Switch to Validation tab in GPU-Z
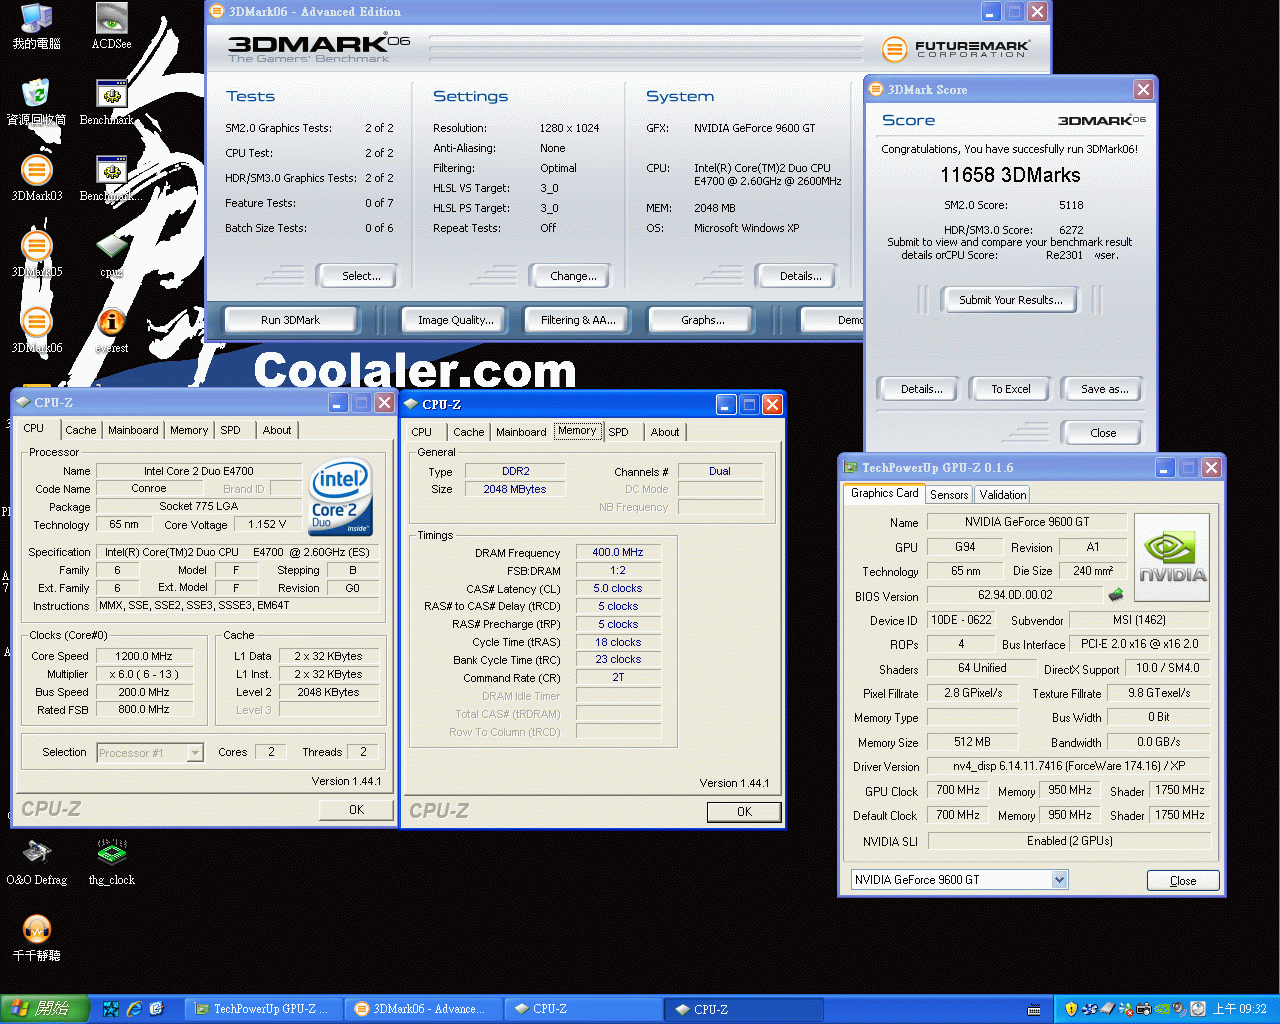Screen dimensions: 1280x1024 (1003, 494)
